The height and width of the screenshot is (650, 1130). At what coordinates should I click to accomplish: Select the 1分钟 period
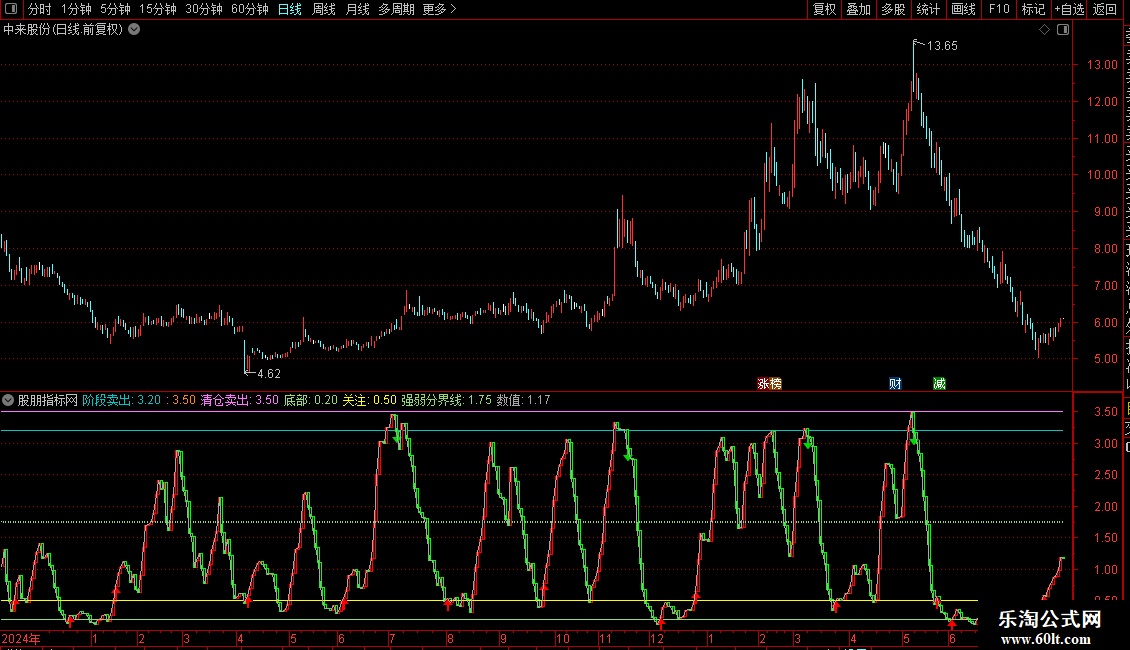(76, 9)
